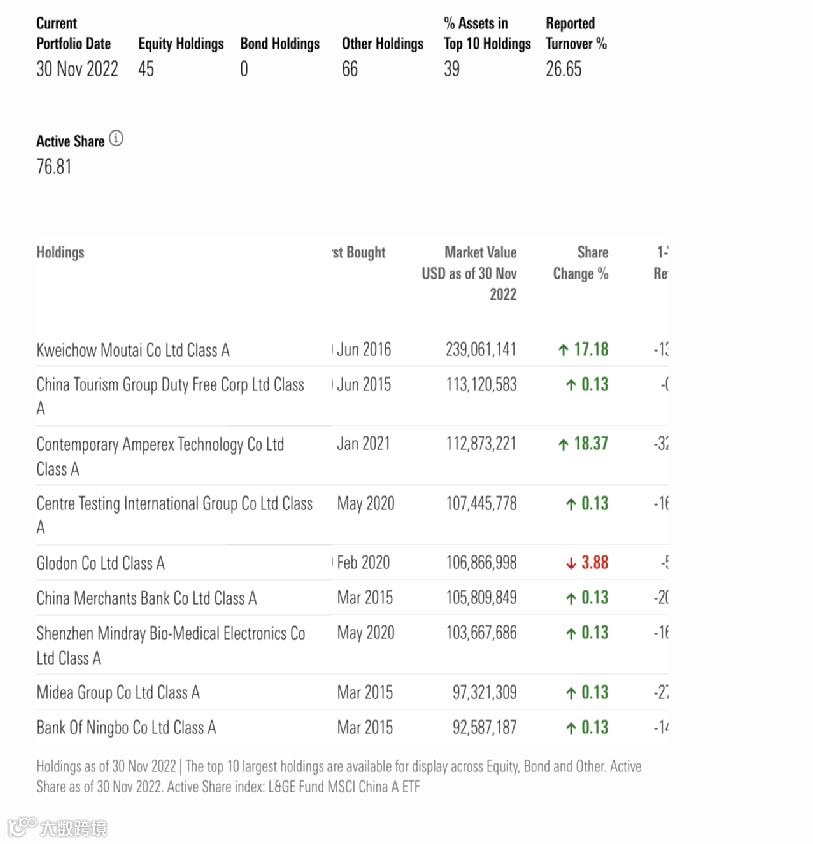Click the Jun 2015 first bought date
The image size is (813, 844).
[364, 384]
